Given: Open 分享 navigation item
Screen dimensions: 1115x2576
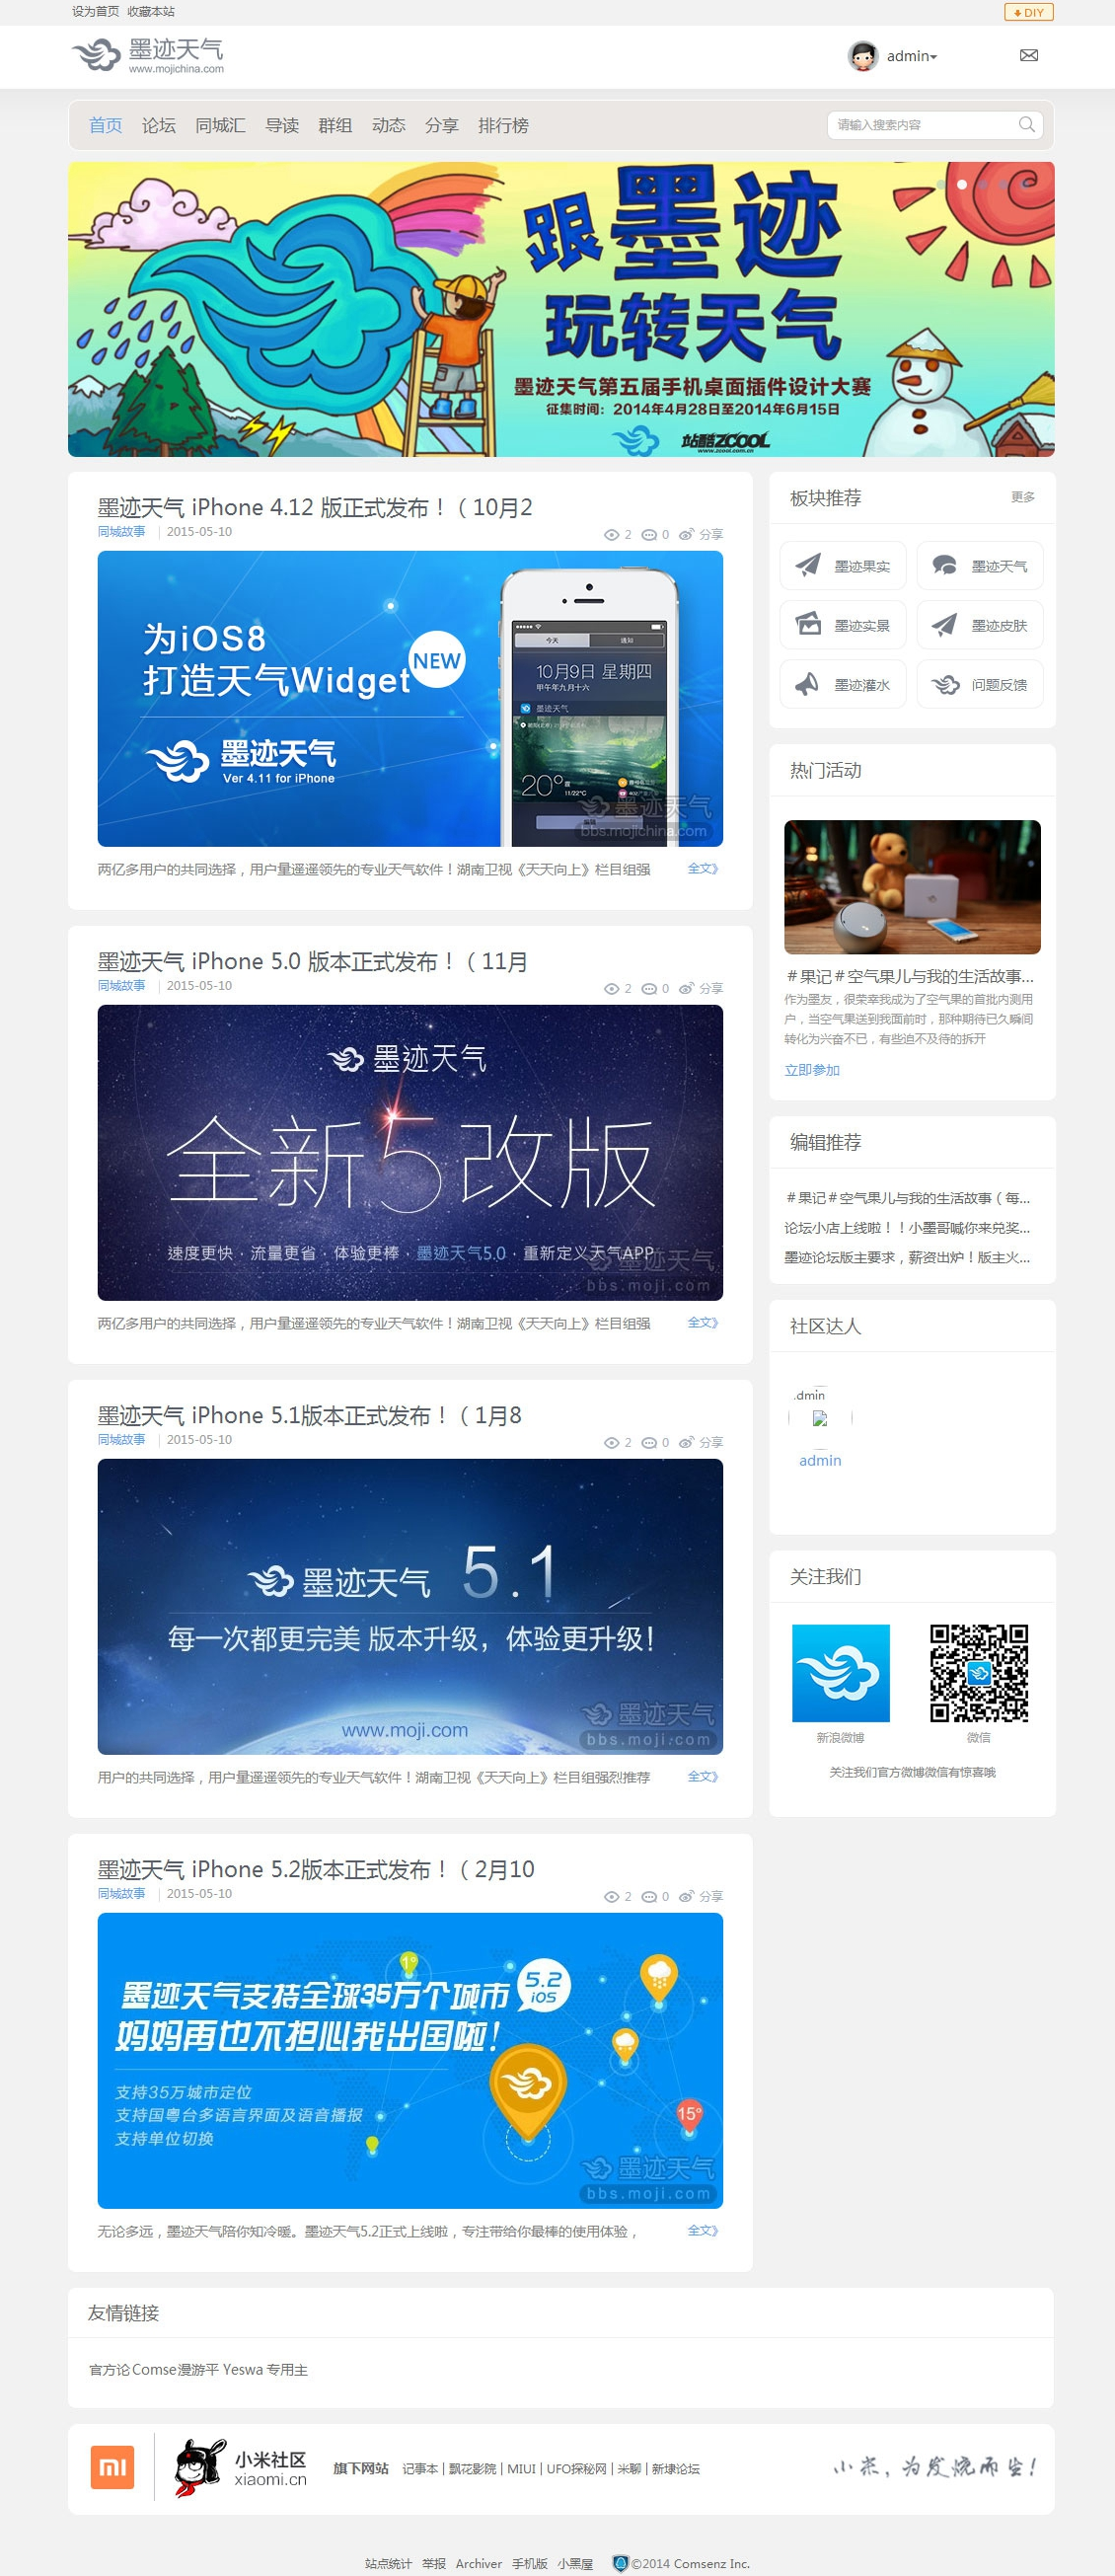Looking at the screenshot, I should point(441,125).
